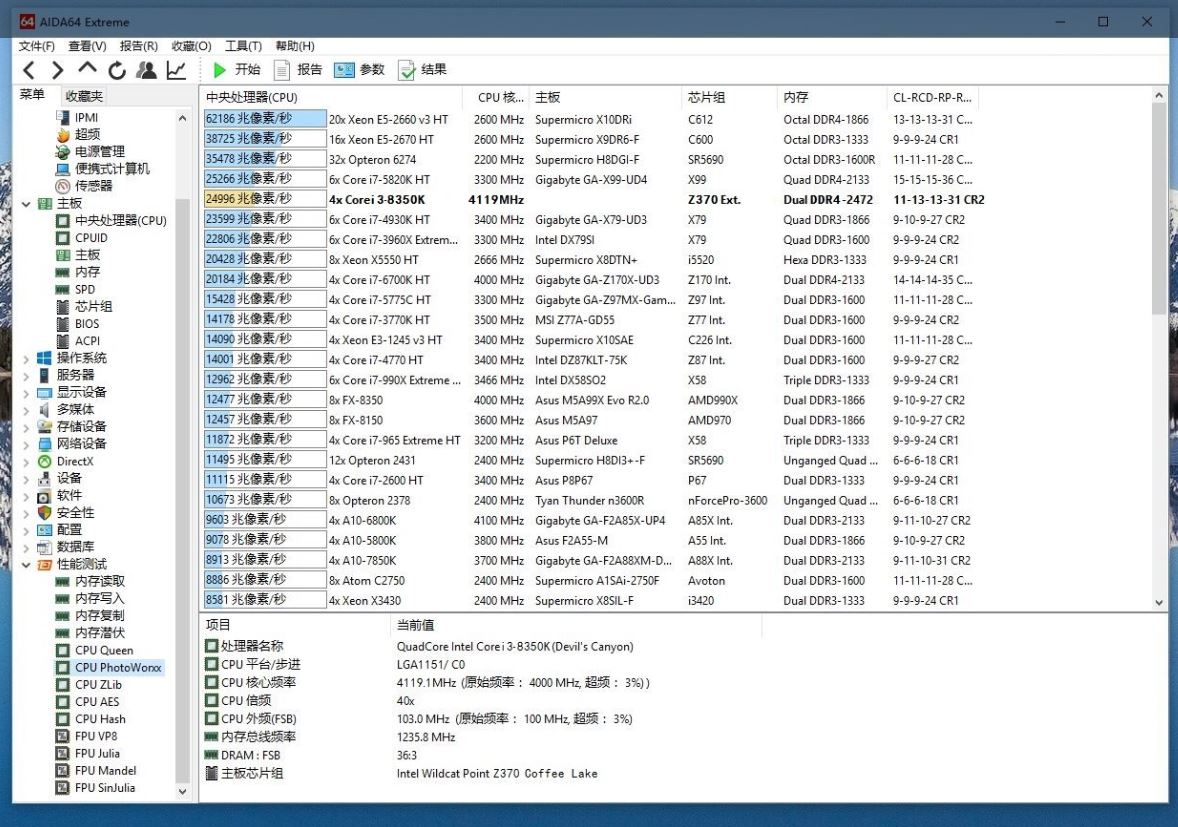This screenshot has width=1178, height=827.
Task: Select the 62186 兆像素/秒 result bar
Action: coord(265,119)
